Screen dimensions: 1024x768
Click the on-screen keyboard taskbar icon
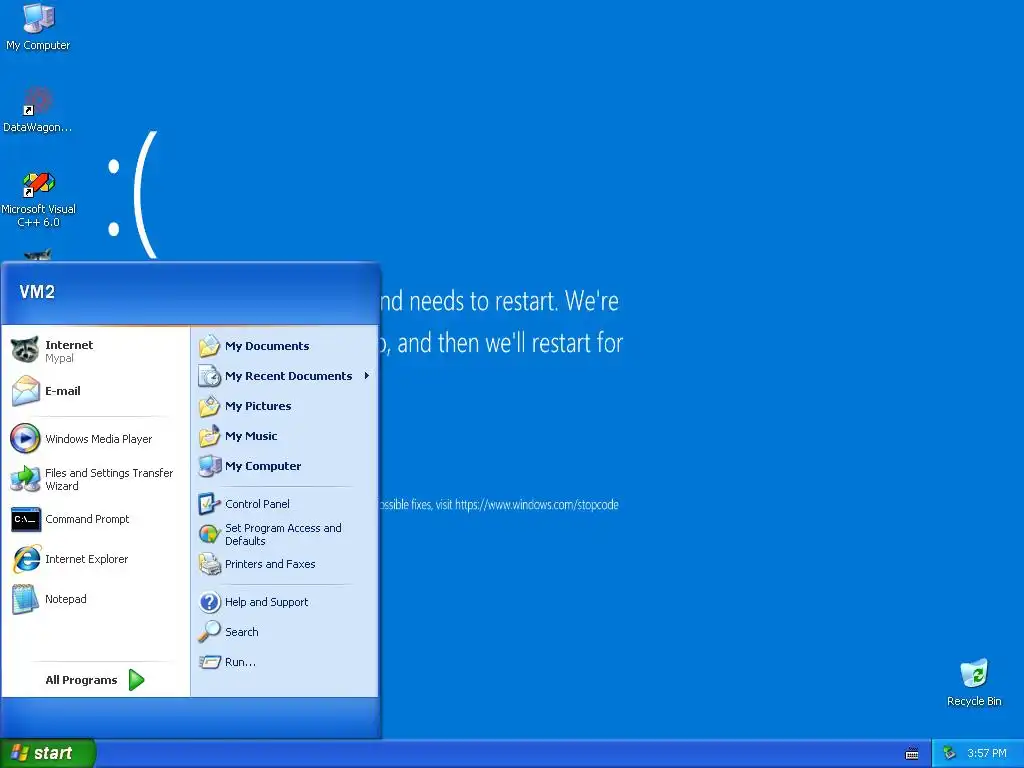pos(912,754)
